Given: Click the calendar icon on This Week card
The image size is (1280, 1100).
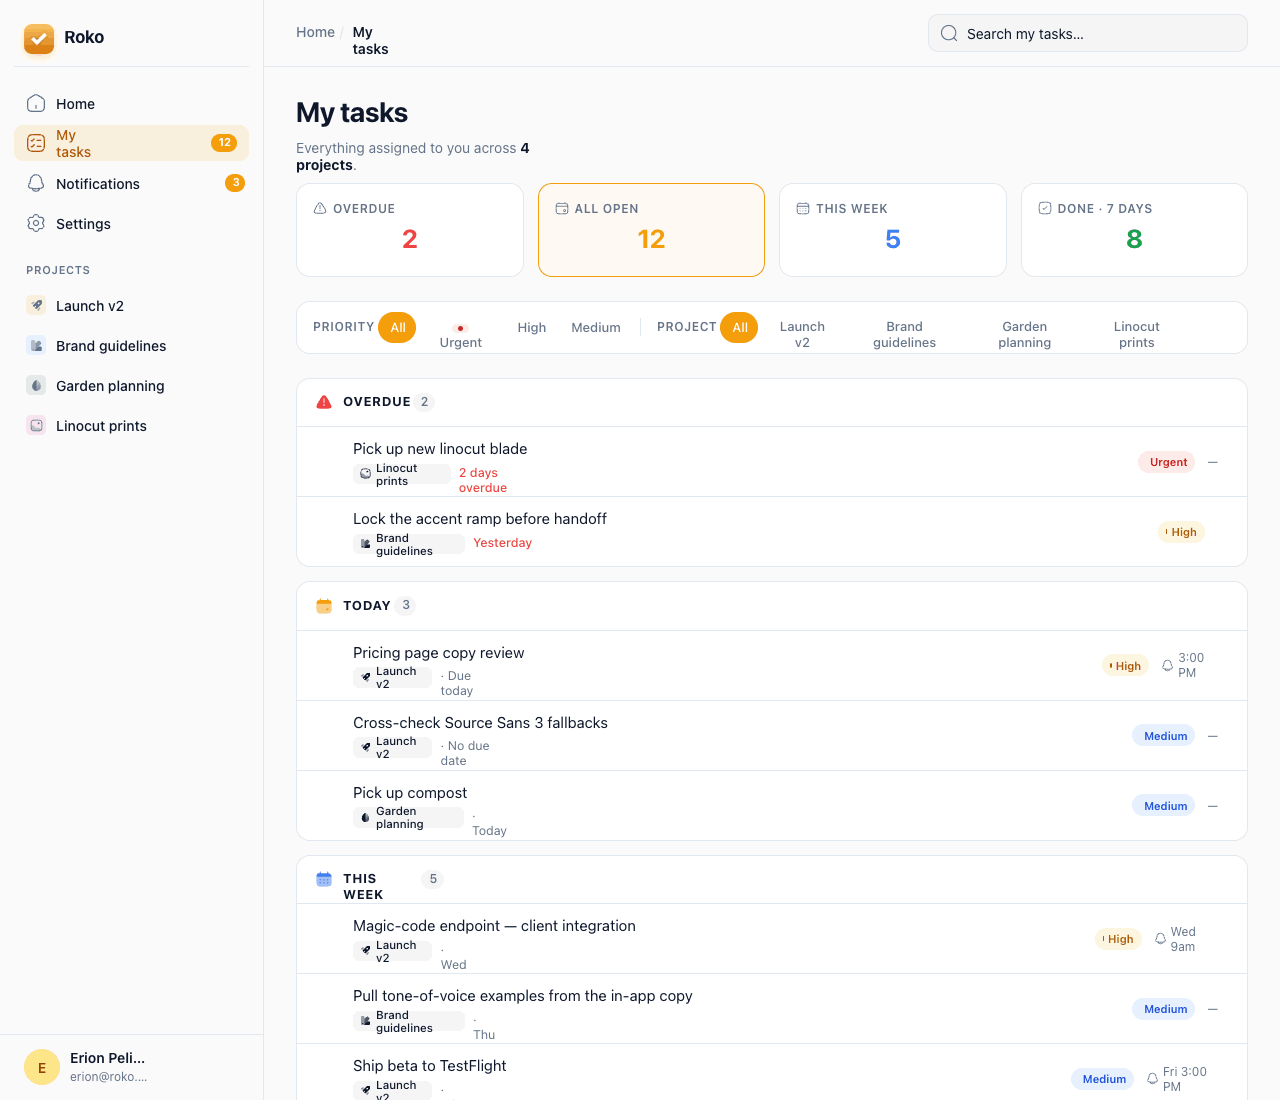Looking at the screenshot, I should pyautogui.click(x=802, y=208).
